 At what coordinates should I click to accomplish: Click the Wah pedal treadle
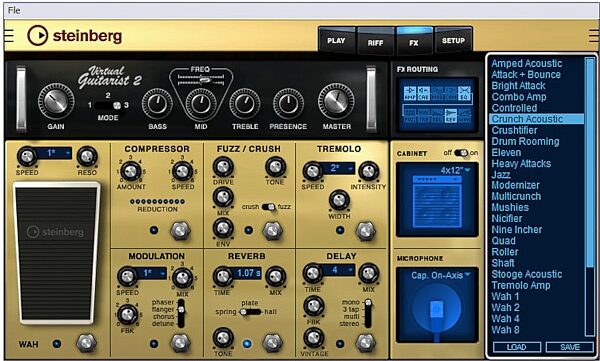56,253
